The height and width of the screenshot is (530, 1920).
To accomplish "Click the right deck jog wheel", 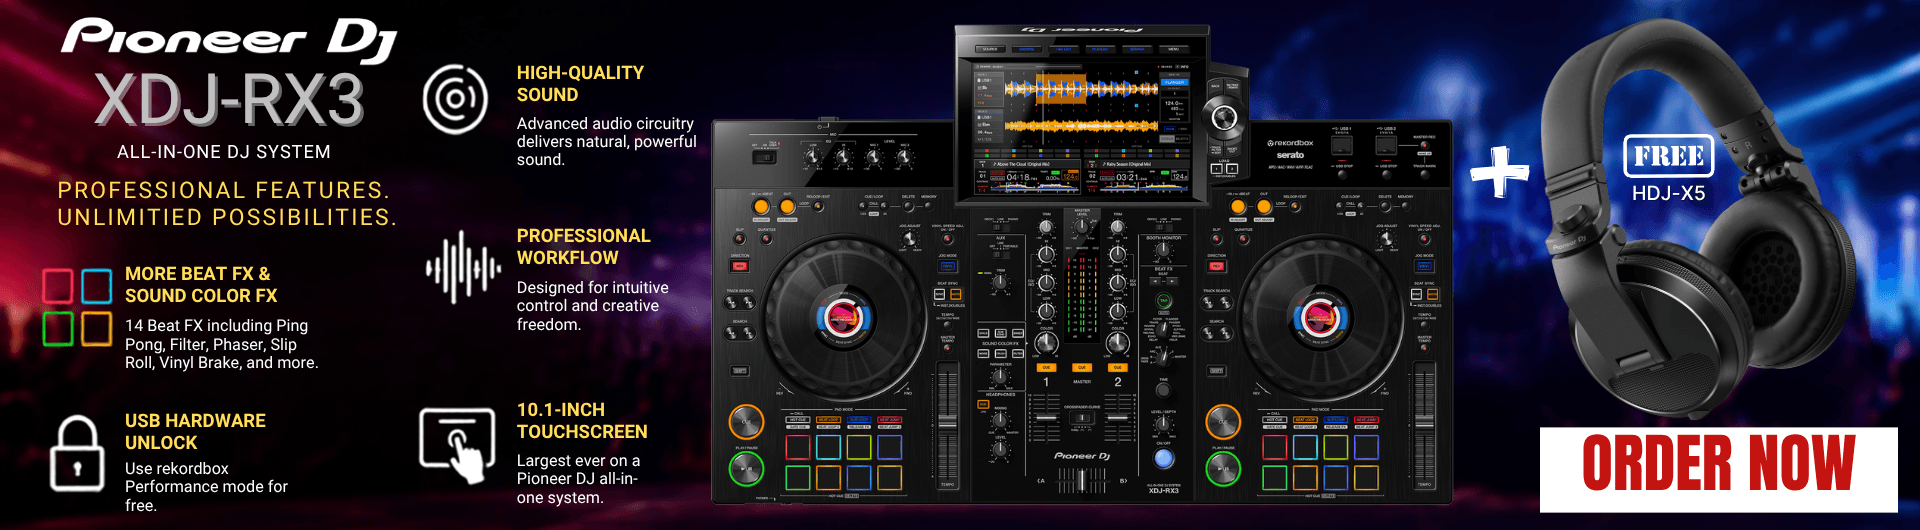I will coord(1320,318).
